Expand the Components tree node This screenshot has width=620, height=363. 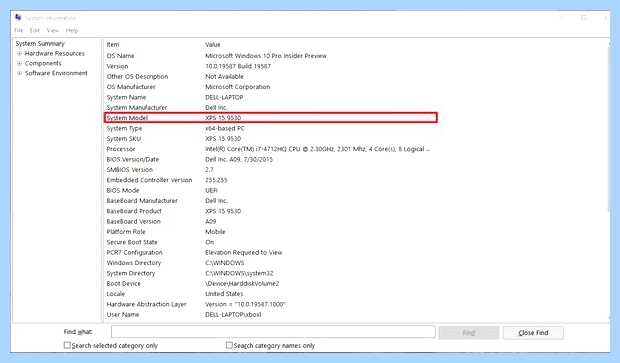pos(19,63)
